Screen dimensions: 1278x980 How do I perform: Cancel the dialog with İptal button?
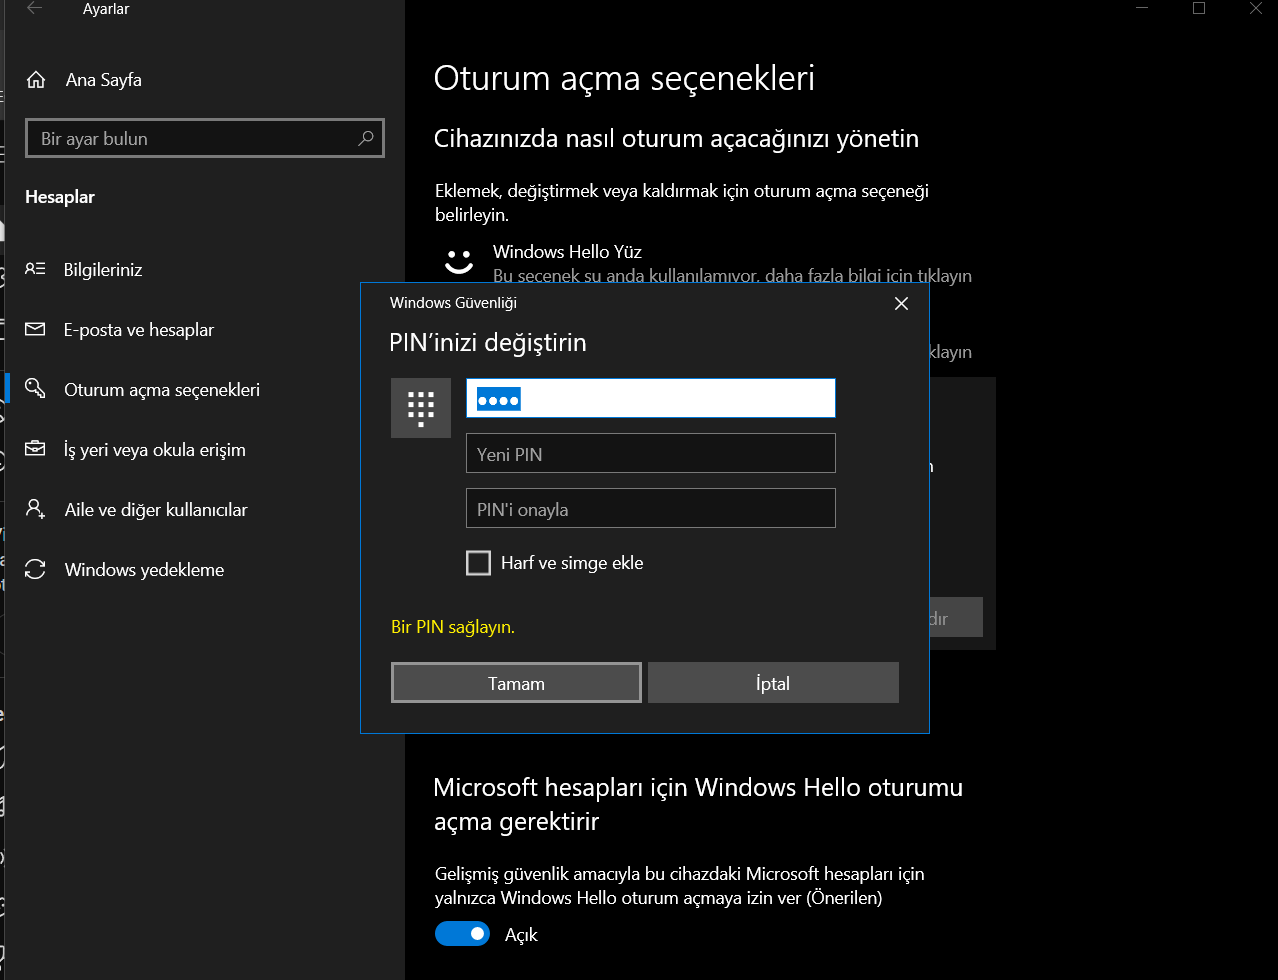(773, 683)
